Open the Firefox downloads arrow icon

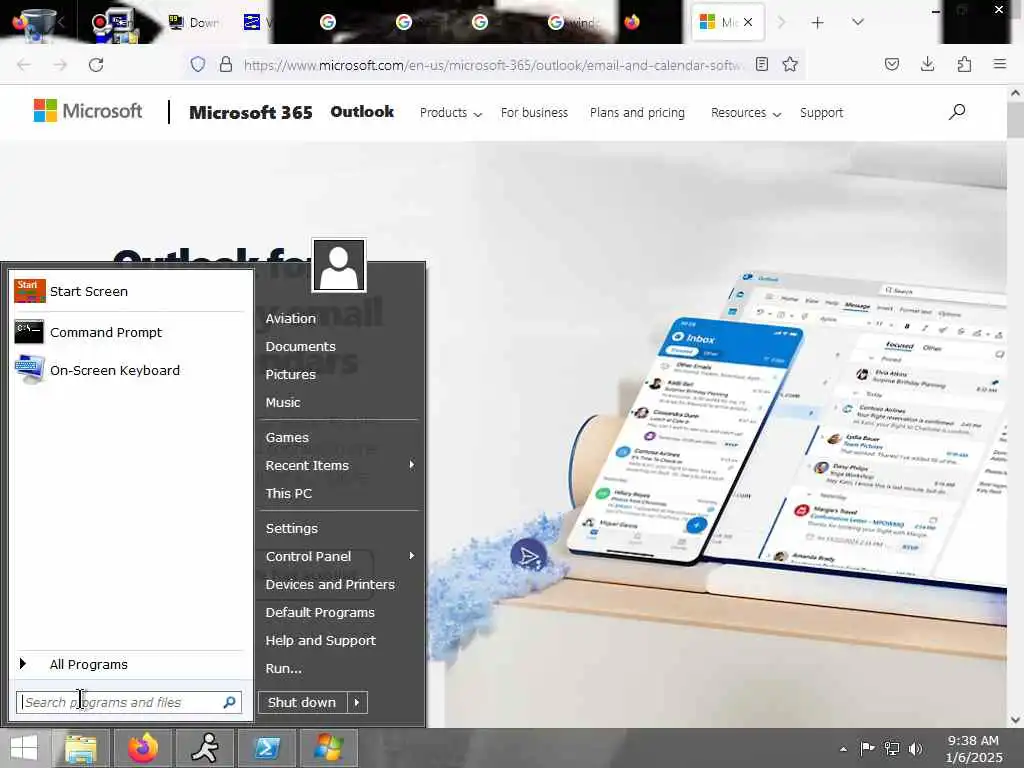click(x=927, y=64)
